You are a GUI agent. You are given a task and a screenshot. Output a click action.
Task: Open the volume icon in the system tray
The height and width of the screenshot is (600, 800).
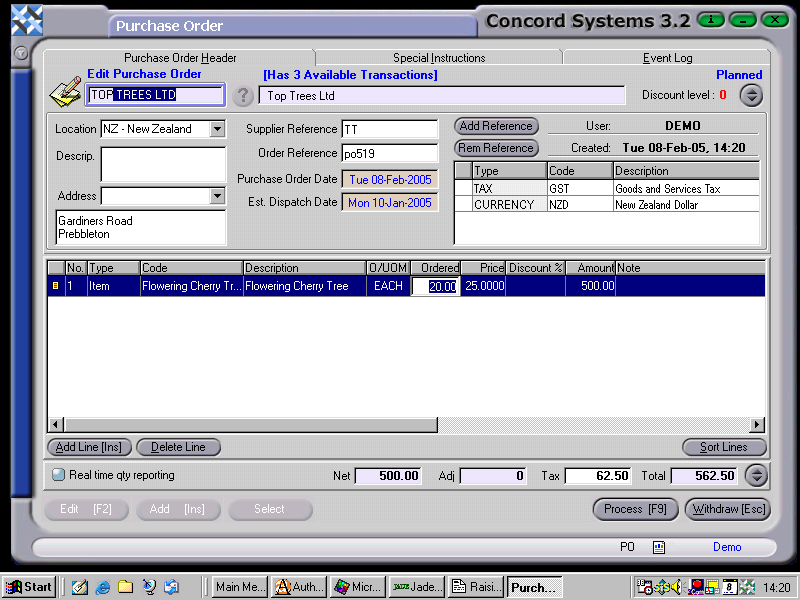click(x=677, y=586)
